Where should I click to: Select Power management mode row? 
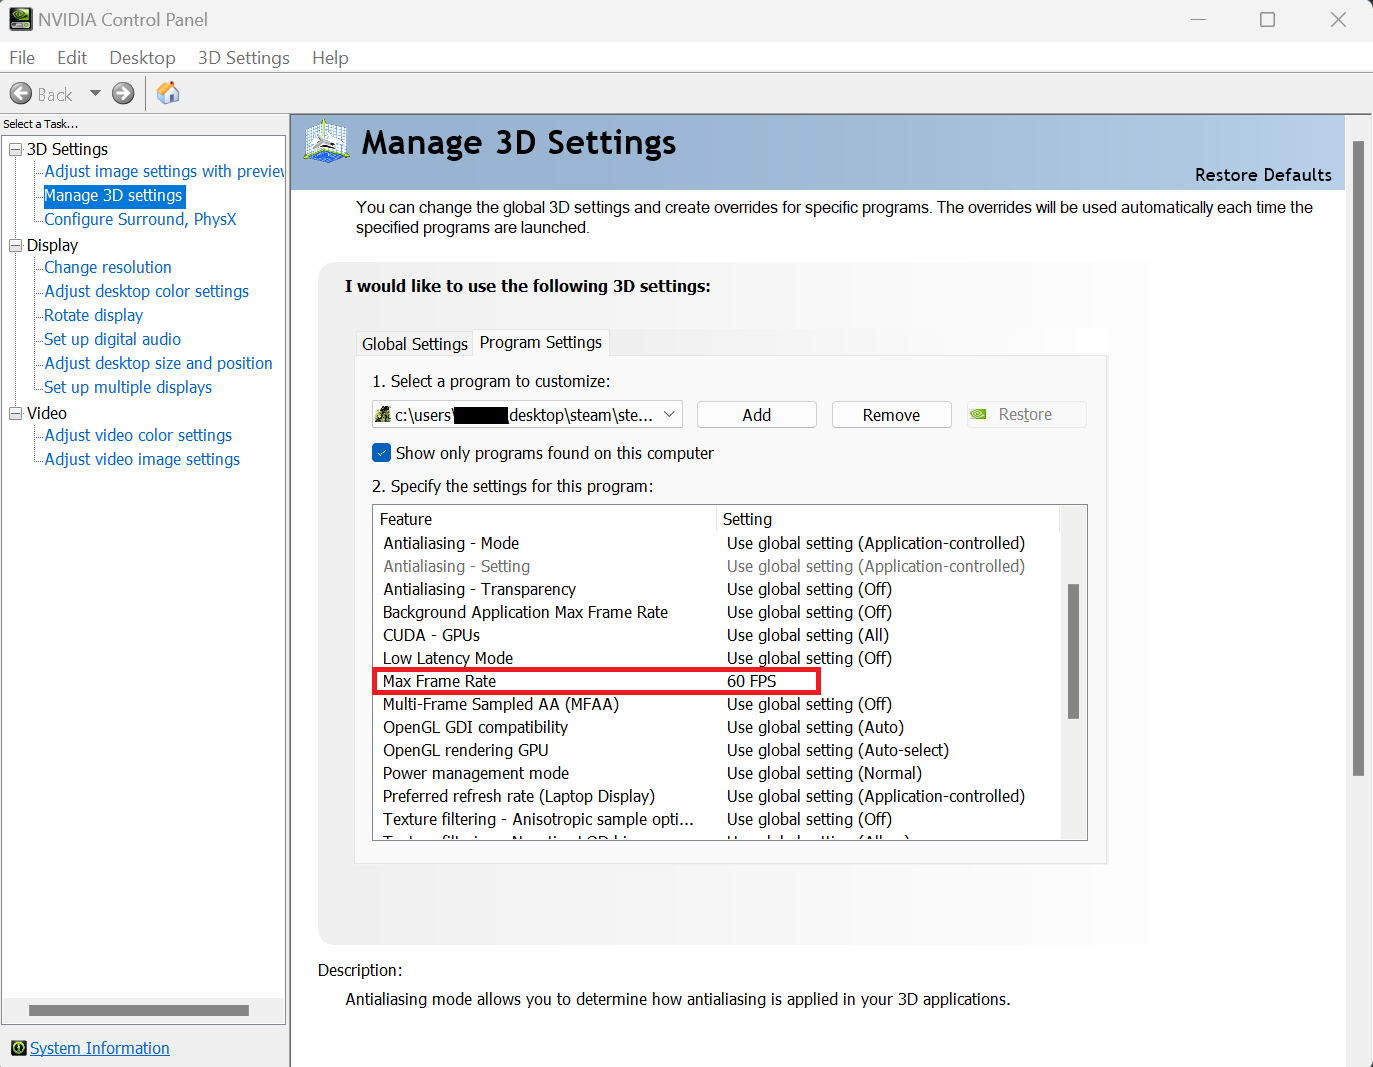[716, 773]
